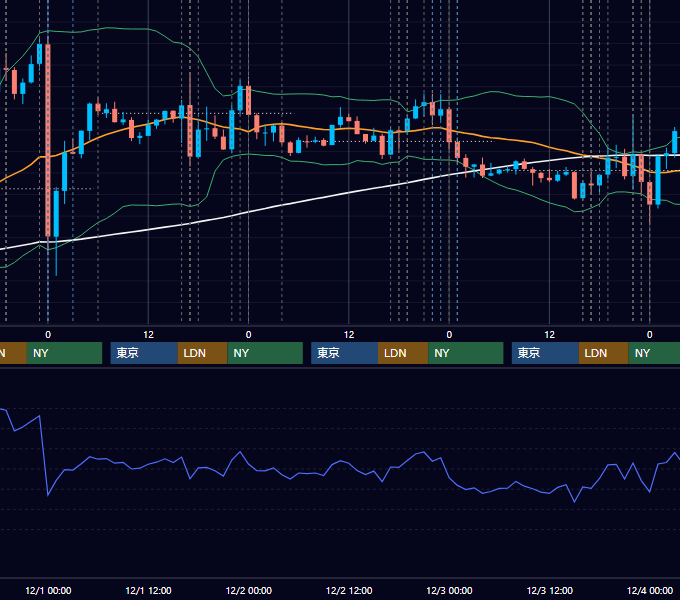This screenshot has height=600, width=680.
Task: Click the '12/3 12:00' date axis label
Action: [x=549, y=590]
